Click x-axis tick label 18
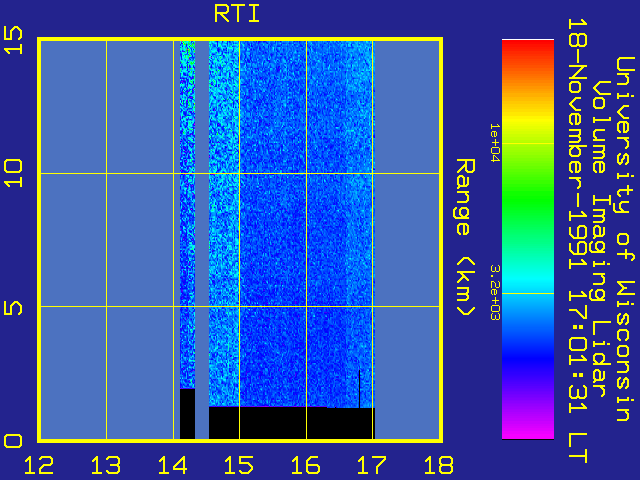640x480 pixels. 439,465
